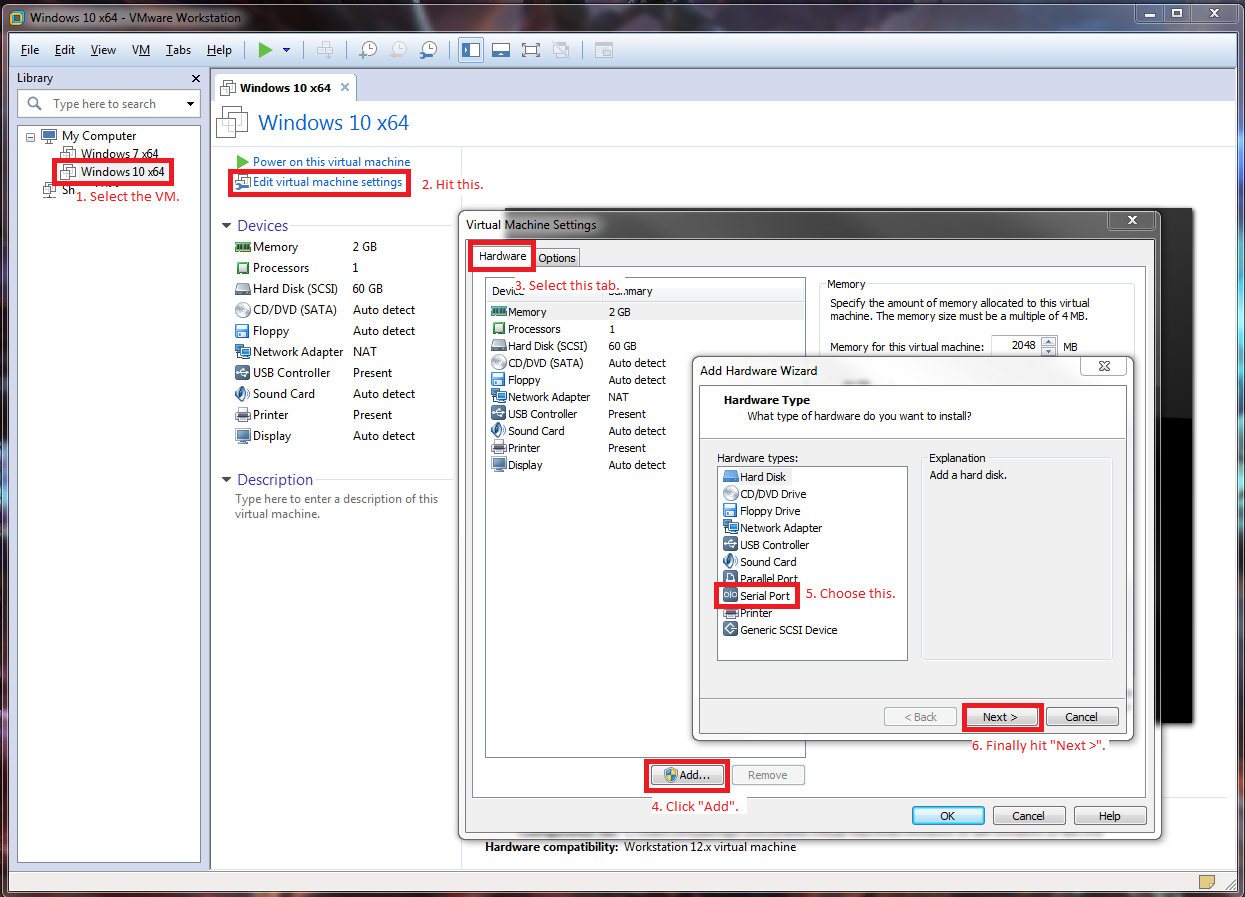Select Windows 7 x64 in the Library
This screenshot has width=1245, height=897.
[x=119, y=154]
